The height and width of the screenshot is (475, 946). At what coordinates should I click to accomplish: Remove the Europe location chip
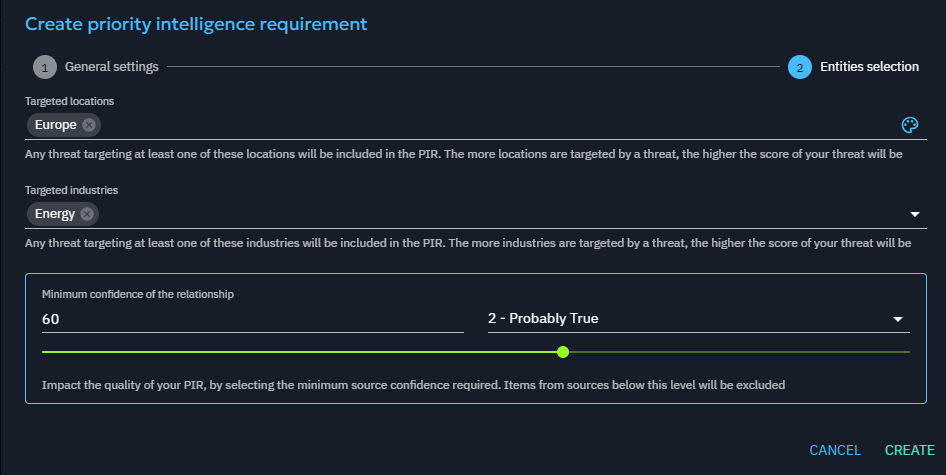(x=89, y=125)
